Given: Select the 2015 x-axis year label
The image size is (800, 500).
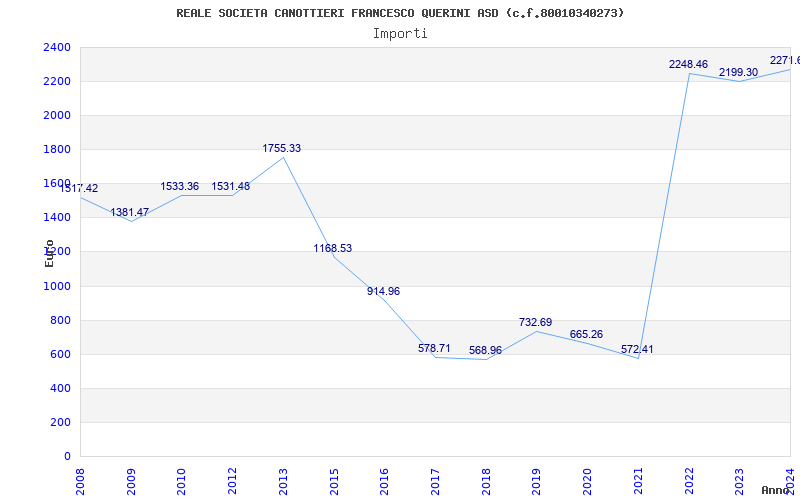Looking at the screenshot, I should click(334, 481).
